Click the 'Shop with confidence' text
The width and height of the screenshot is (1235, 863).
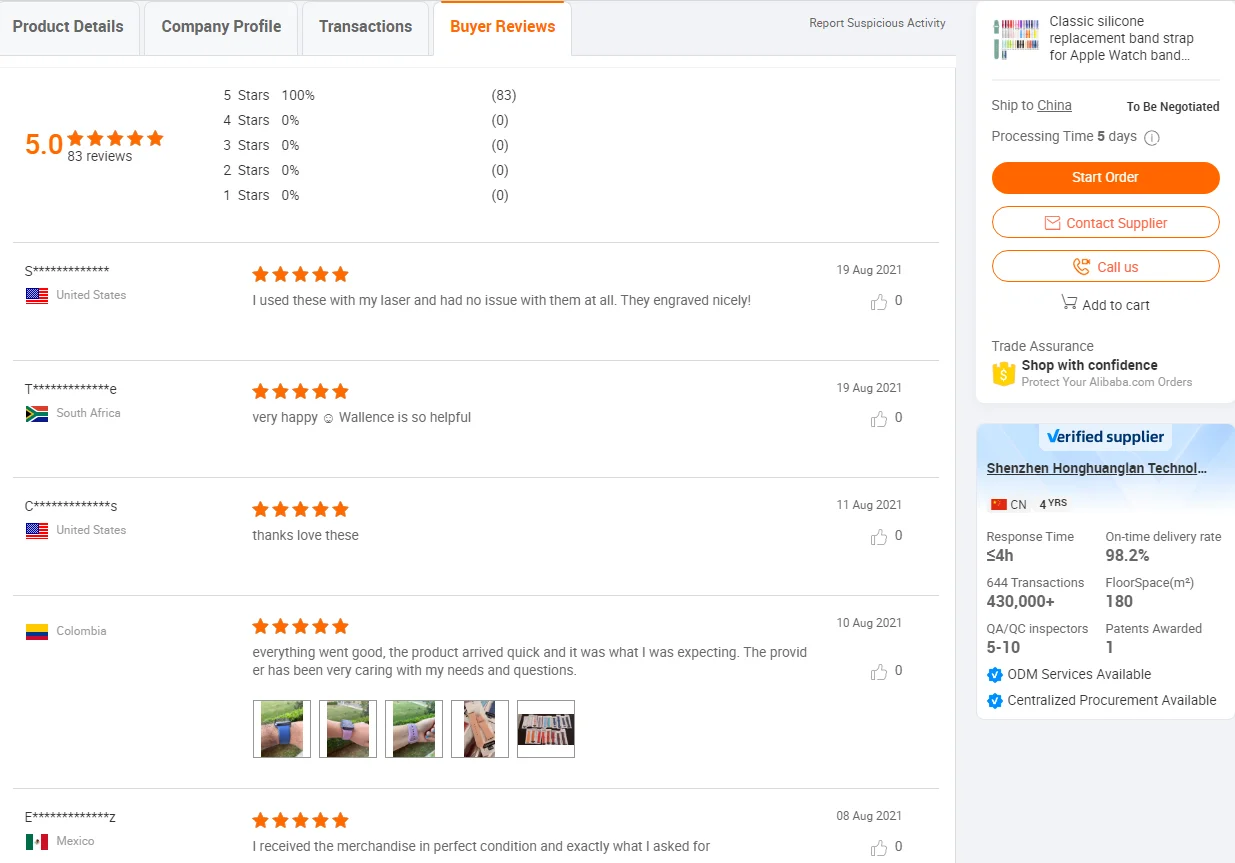pos(1089,365)
